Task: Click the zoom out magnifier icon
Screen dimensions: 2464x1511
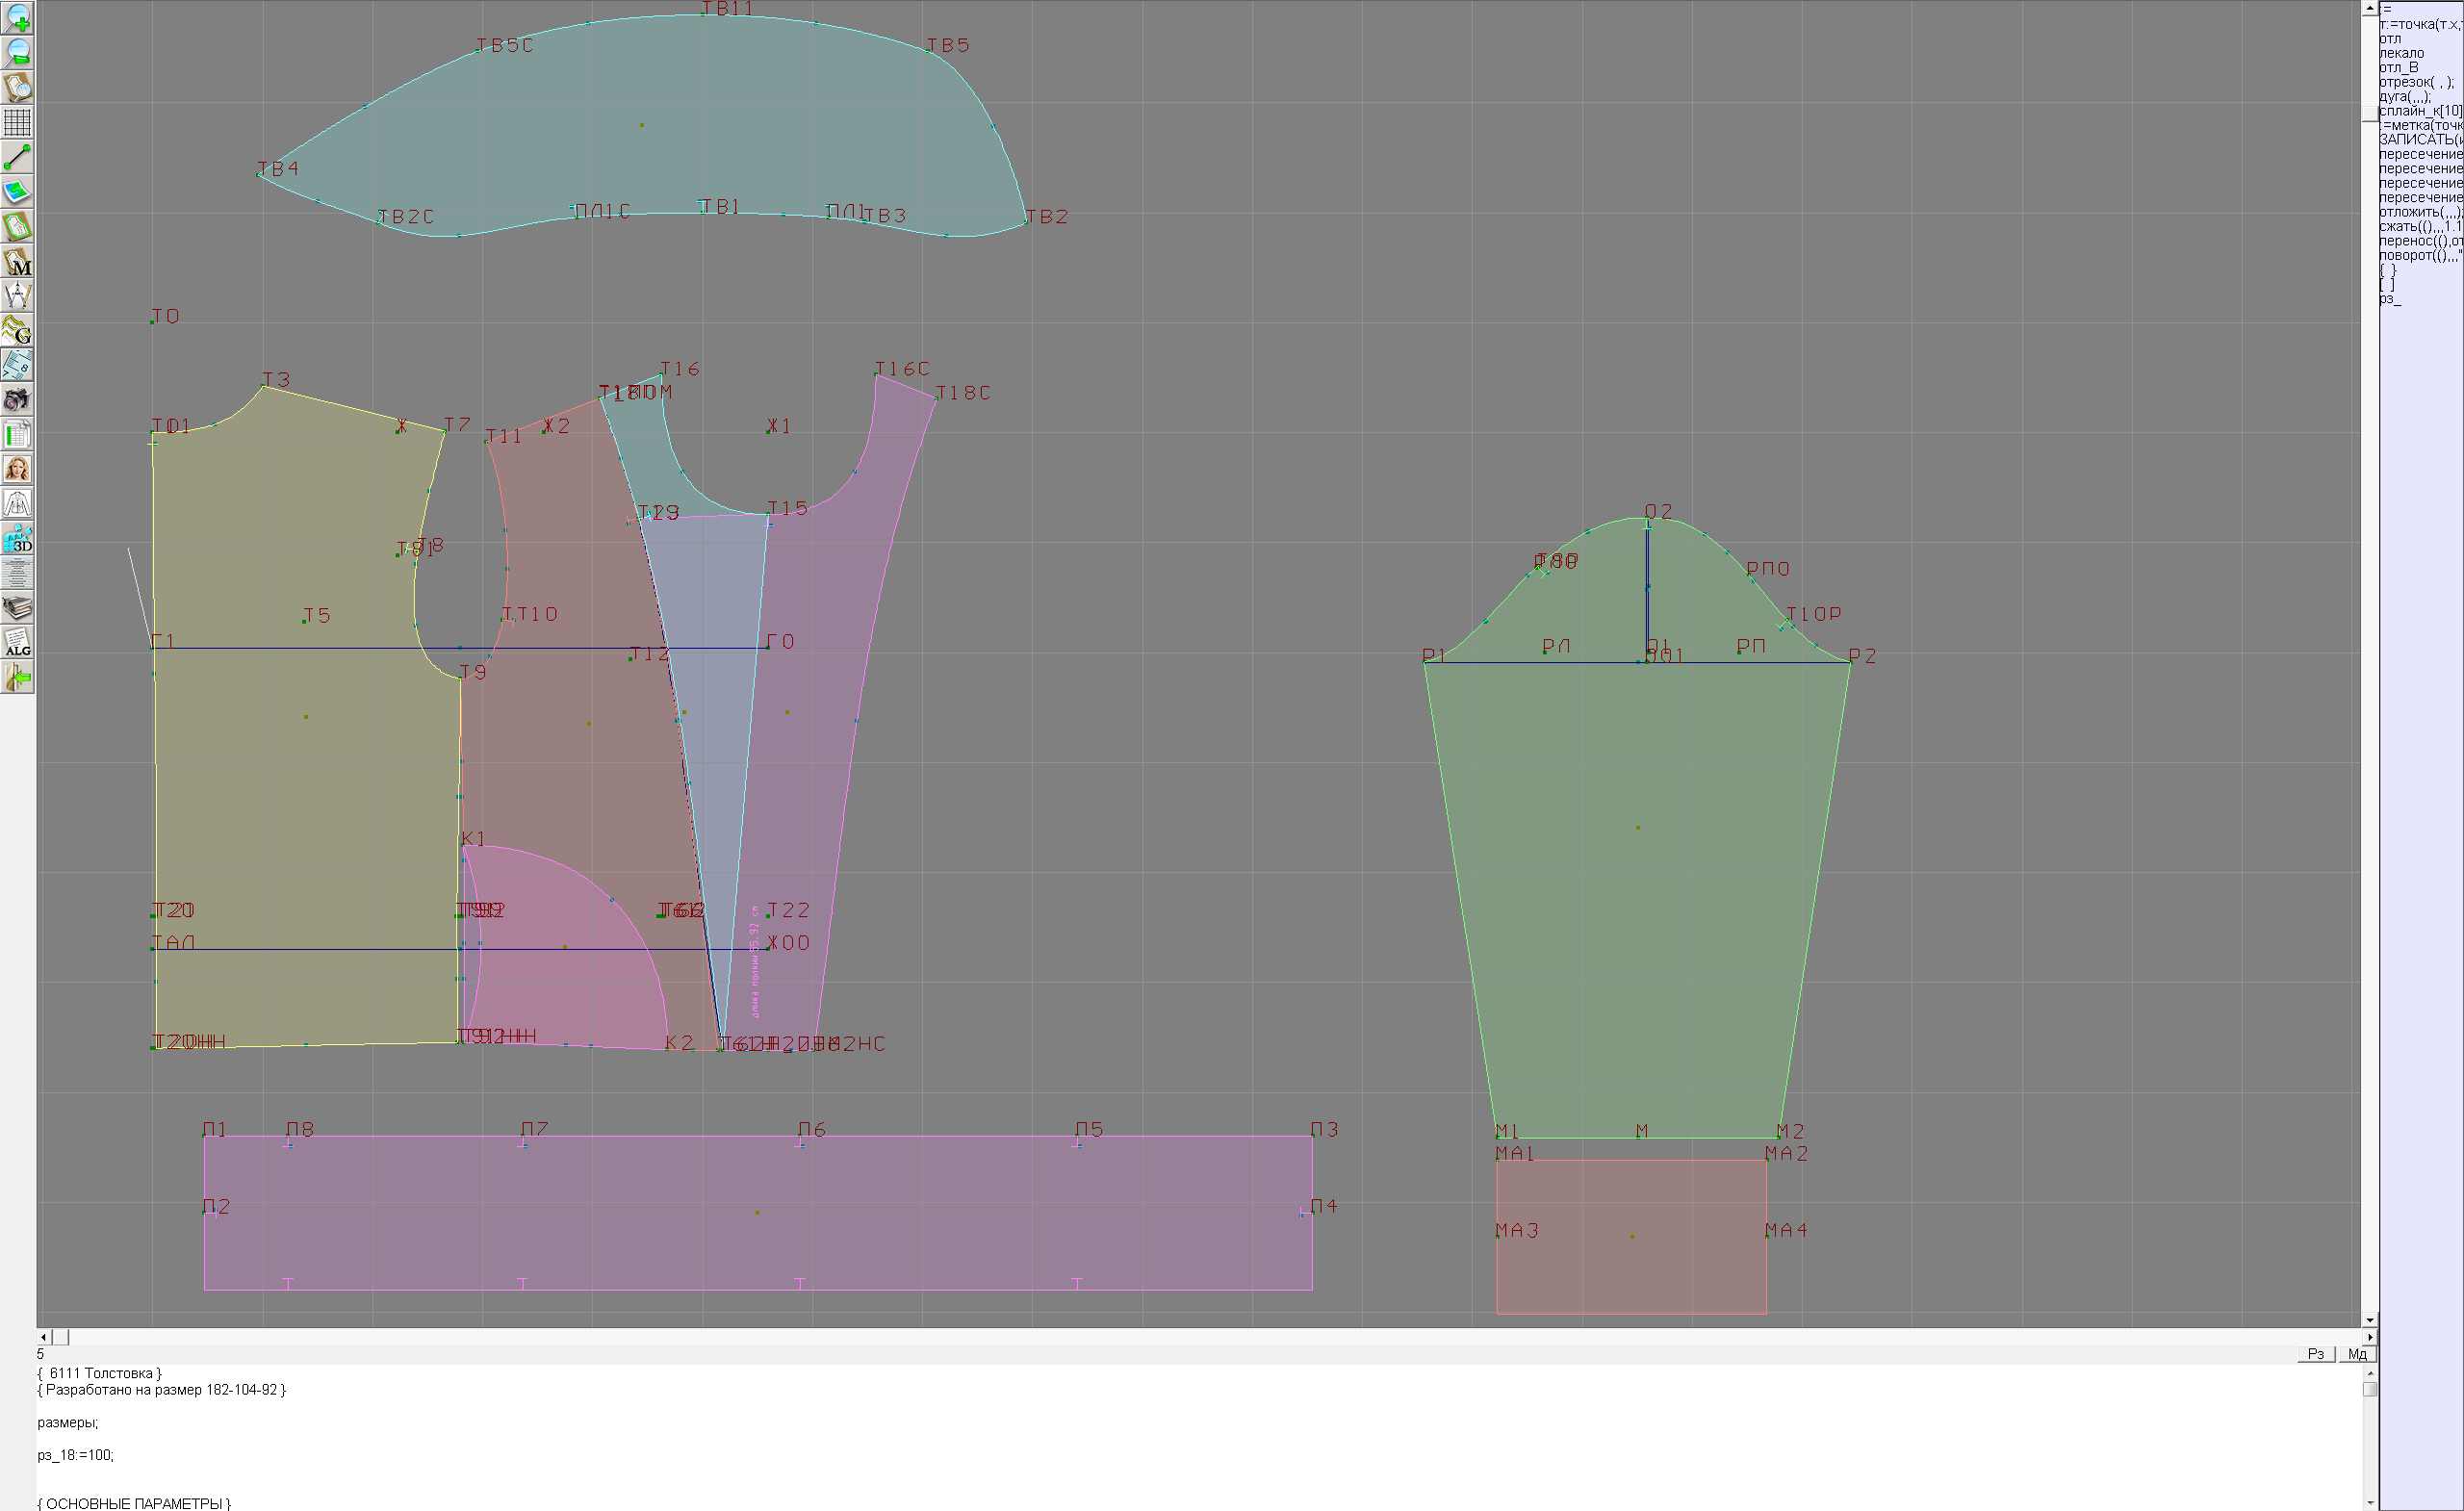Action: pos(17,52)
